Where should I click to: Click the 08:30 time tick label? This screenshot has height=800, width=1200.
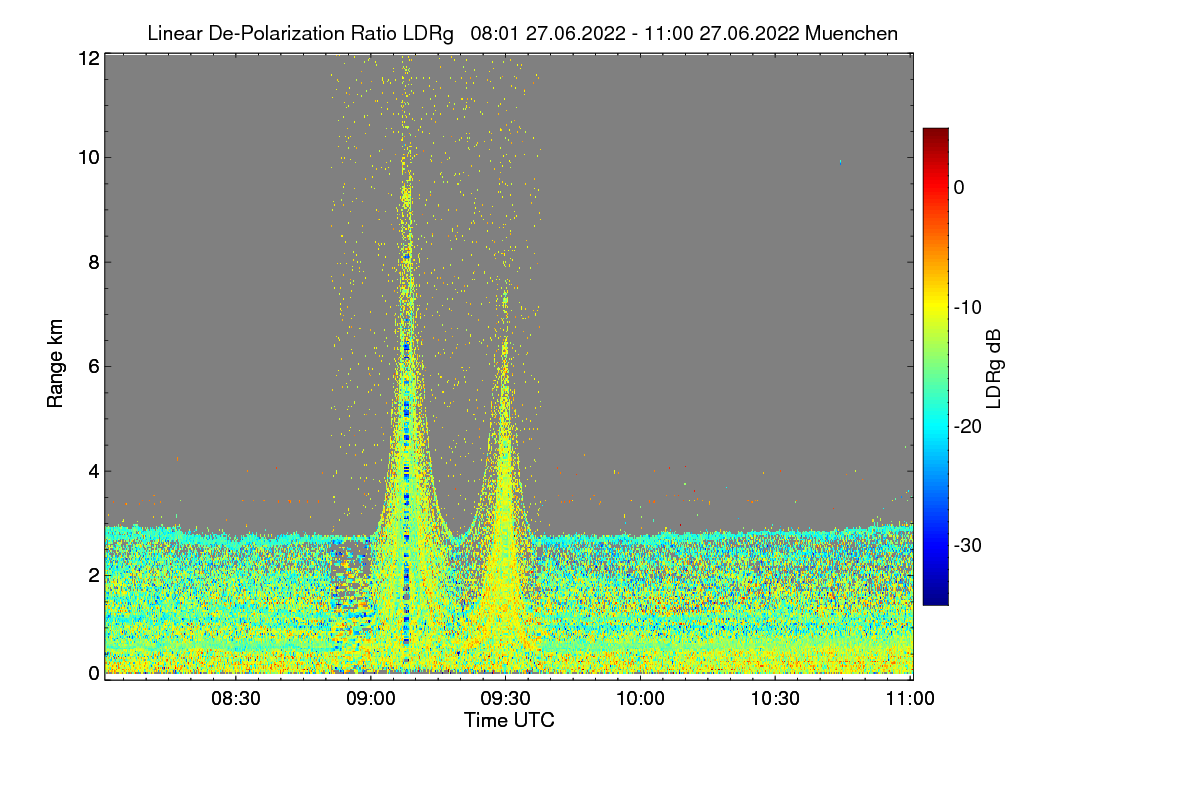(x=236, y=699)
